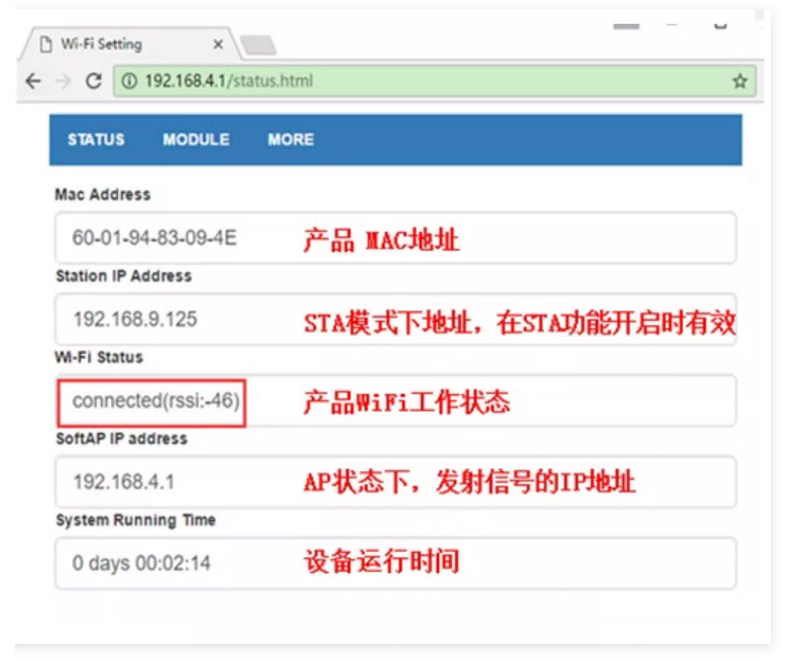790x659 pixels.
Task: Click the System Running Time field
Action: coord(396,563)
